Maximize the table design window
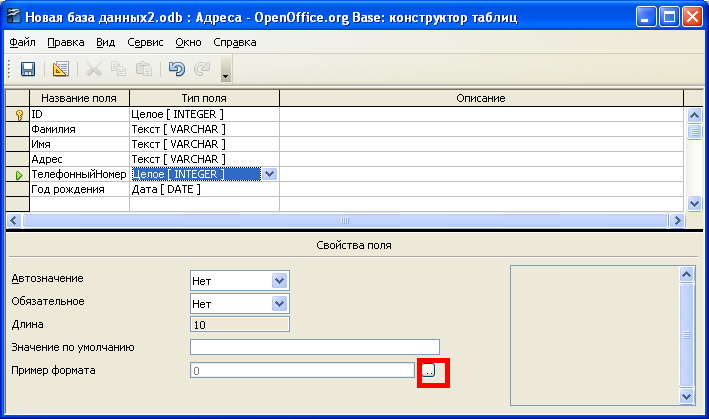Screen dimensions: 709x419 tap(669, 18)
